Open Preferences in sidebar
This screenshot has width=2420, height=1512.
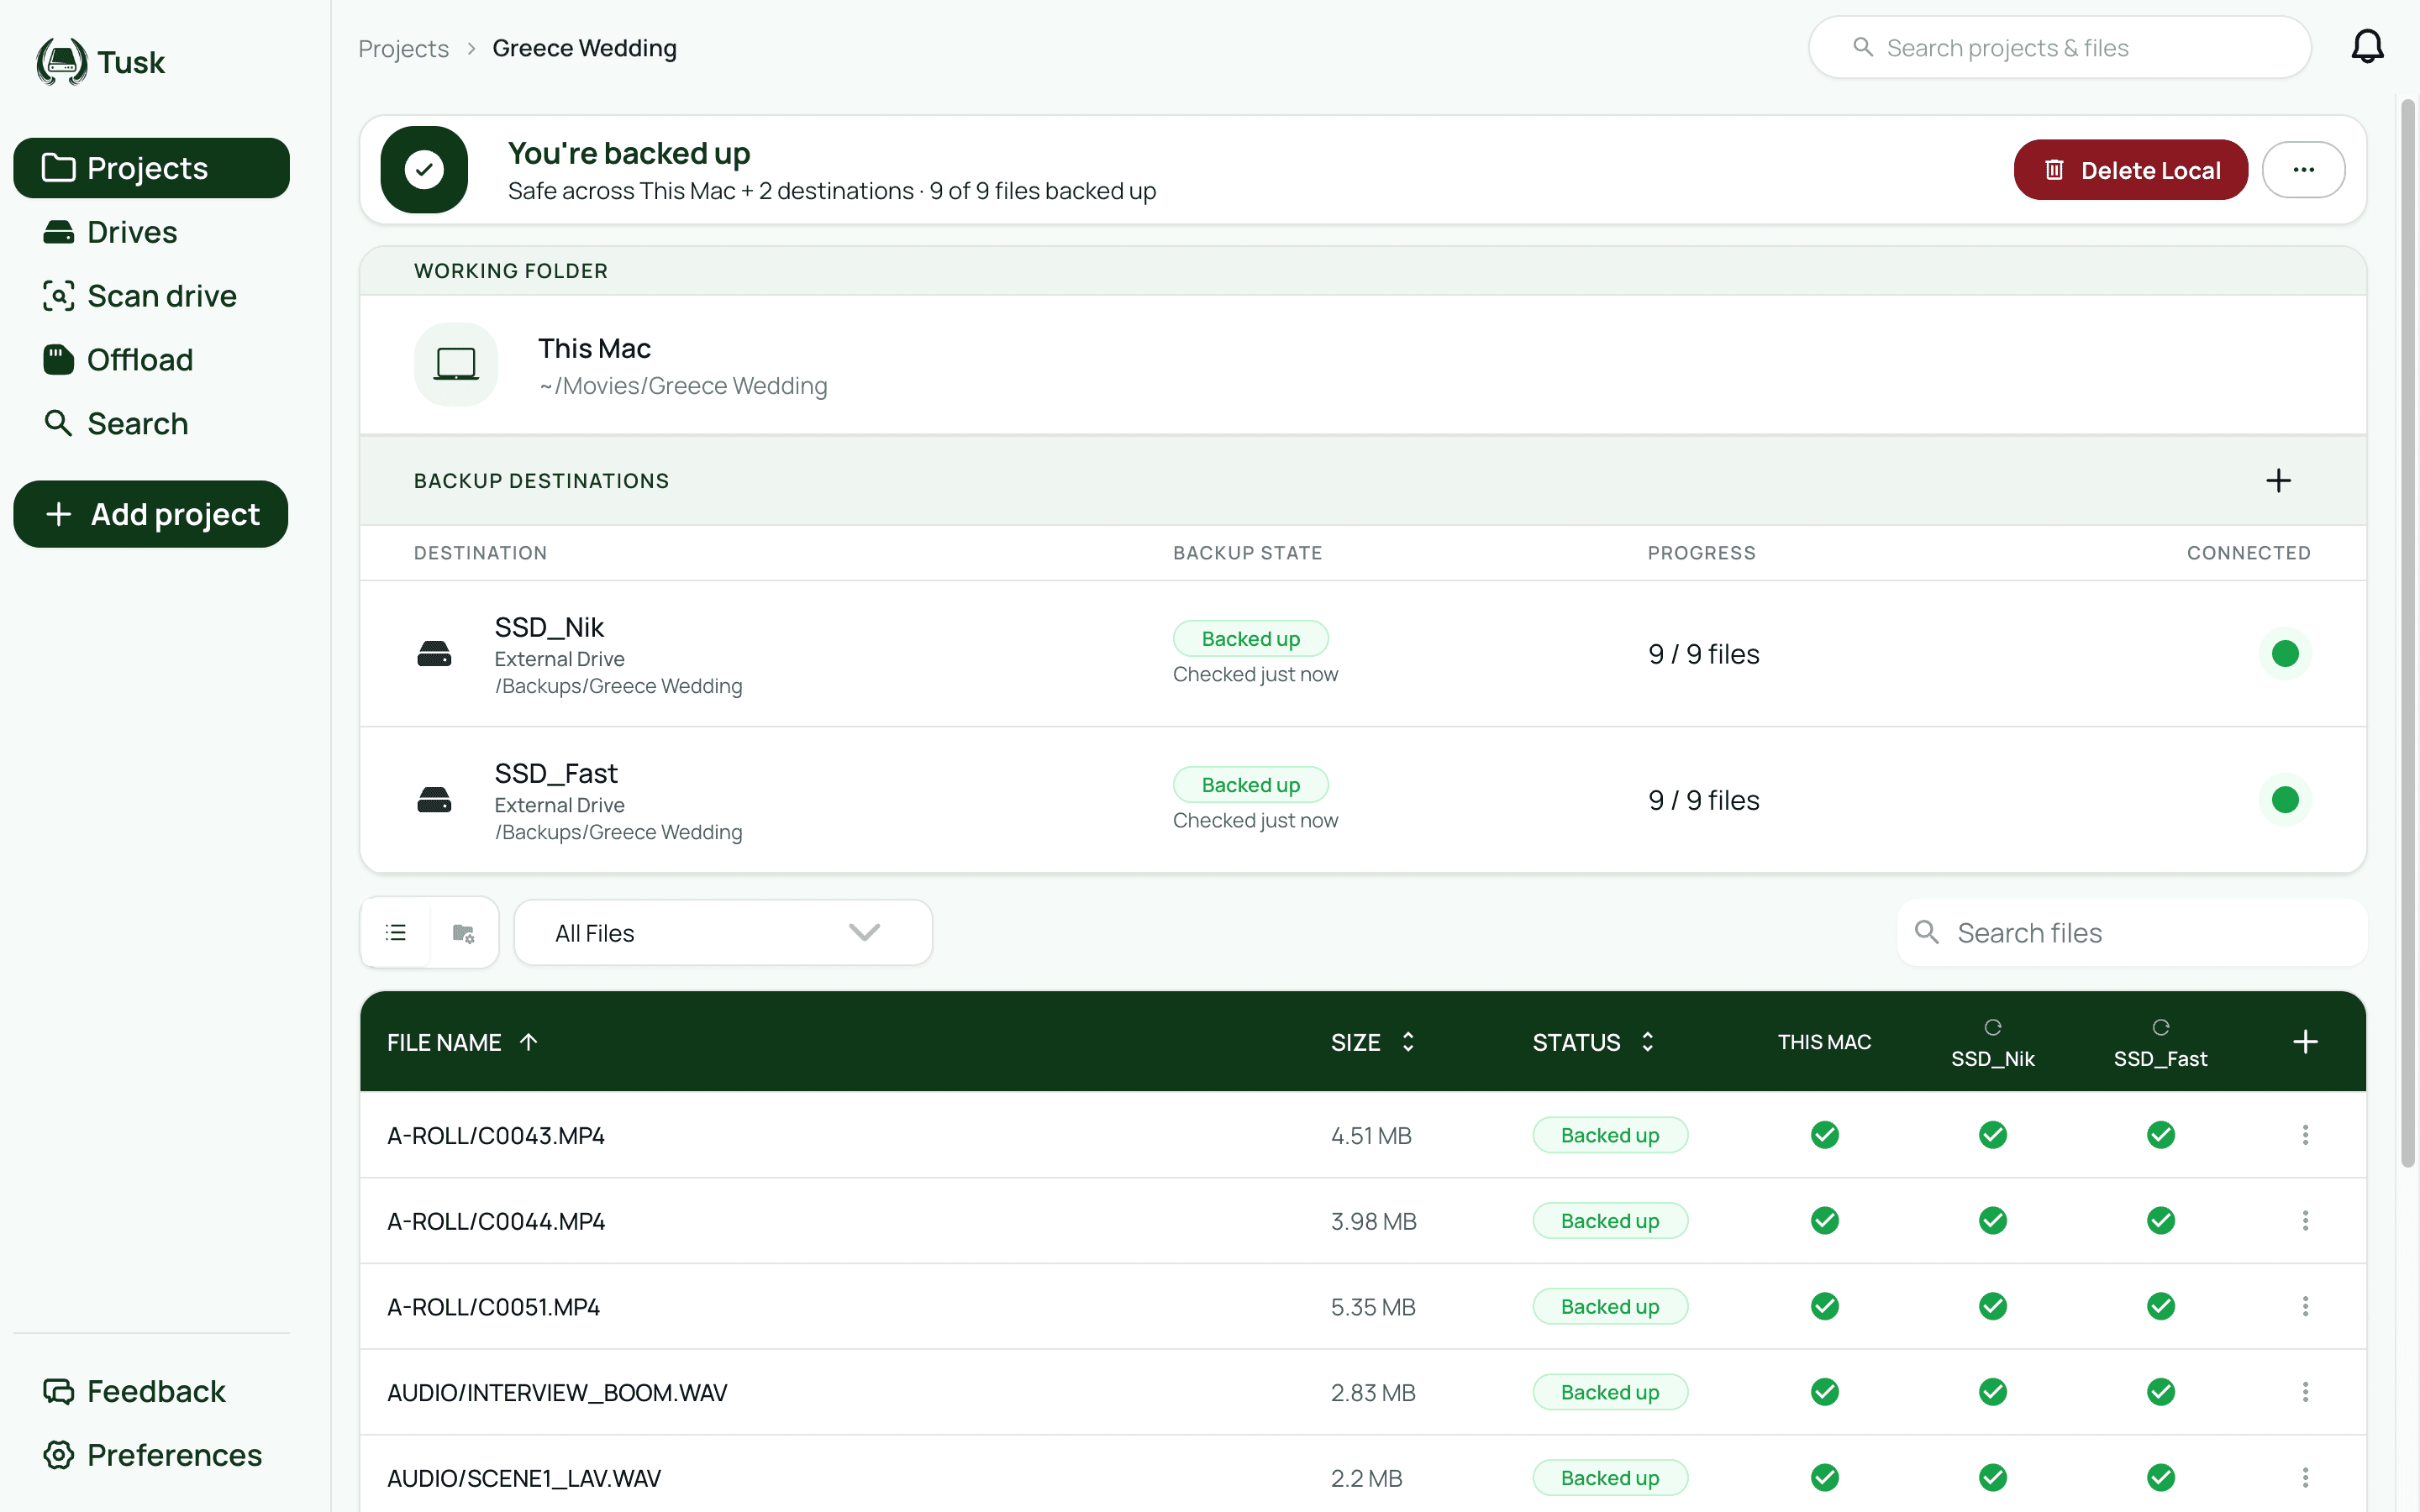(153, 1455)
